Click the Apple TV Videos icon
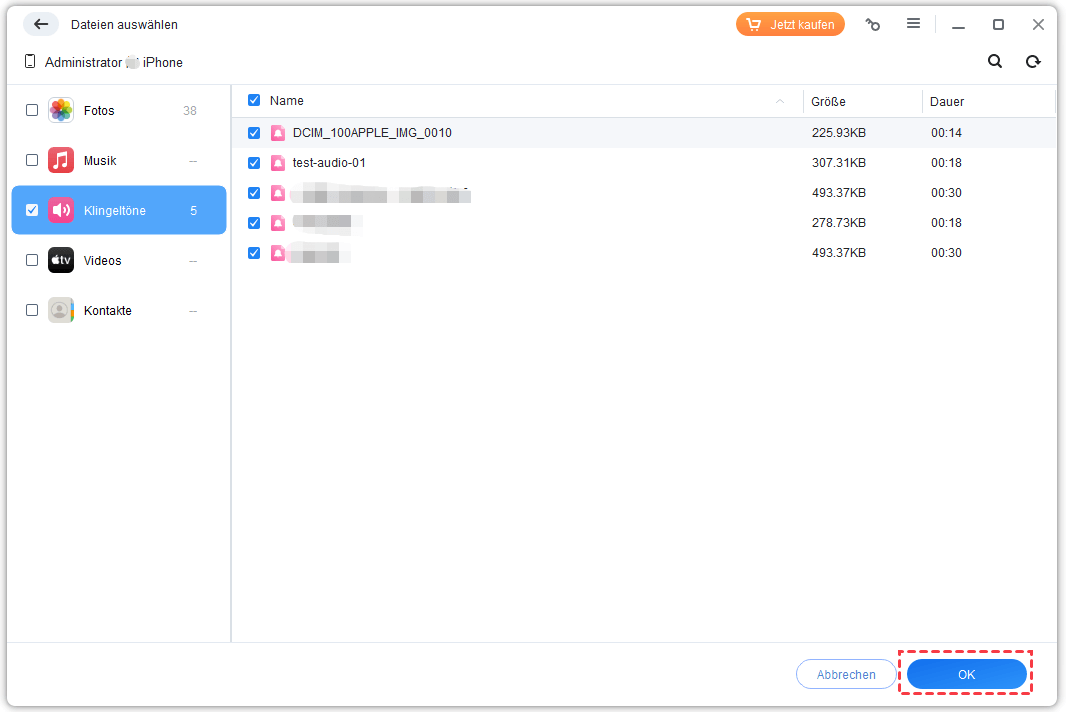Image resolution: width=1066 pixels, height=712 pixels. (61, 261)
